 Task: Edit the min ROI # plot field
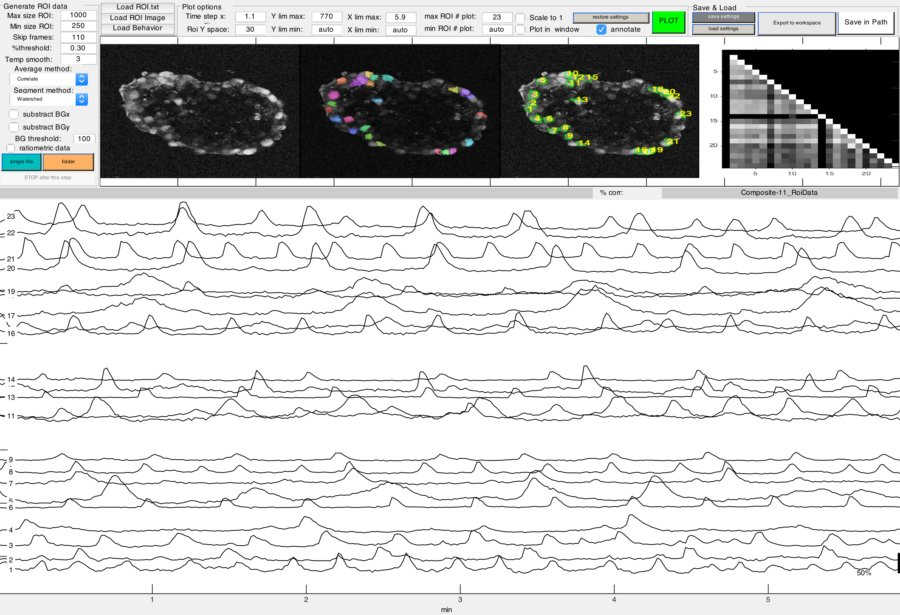click(496, 29)
